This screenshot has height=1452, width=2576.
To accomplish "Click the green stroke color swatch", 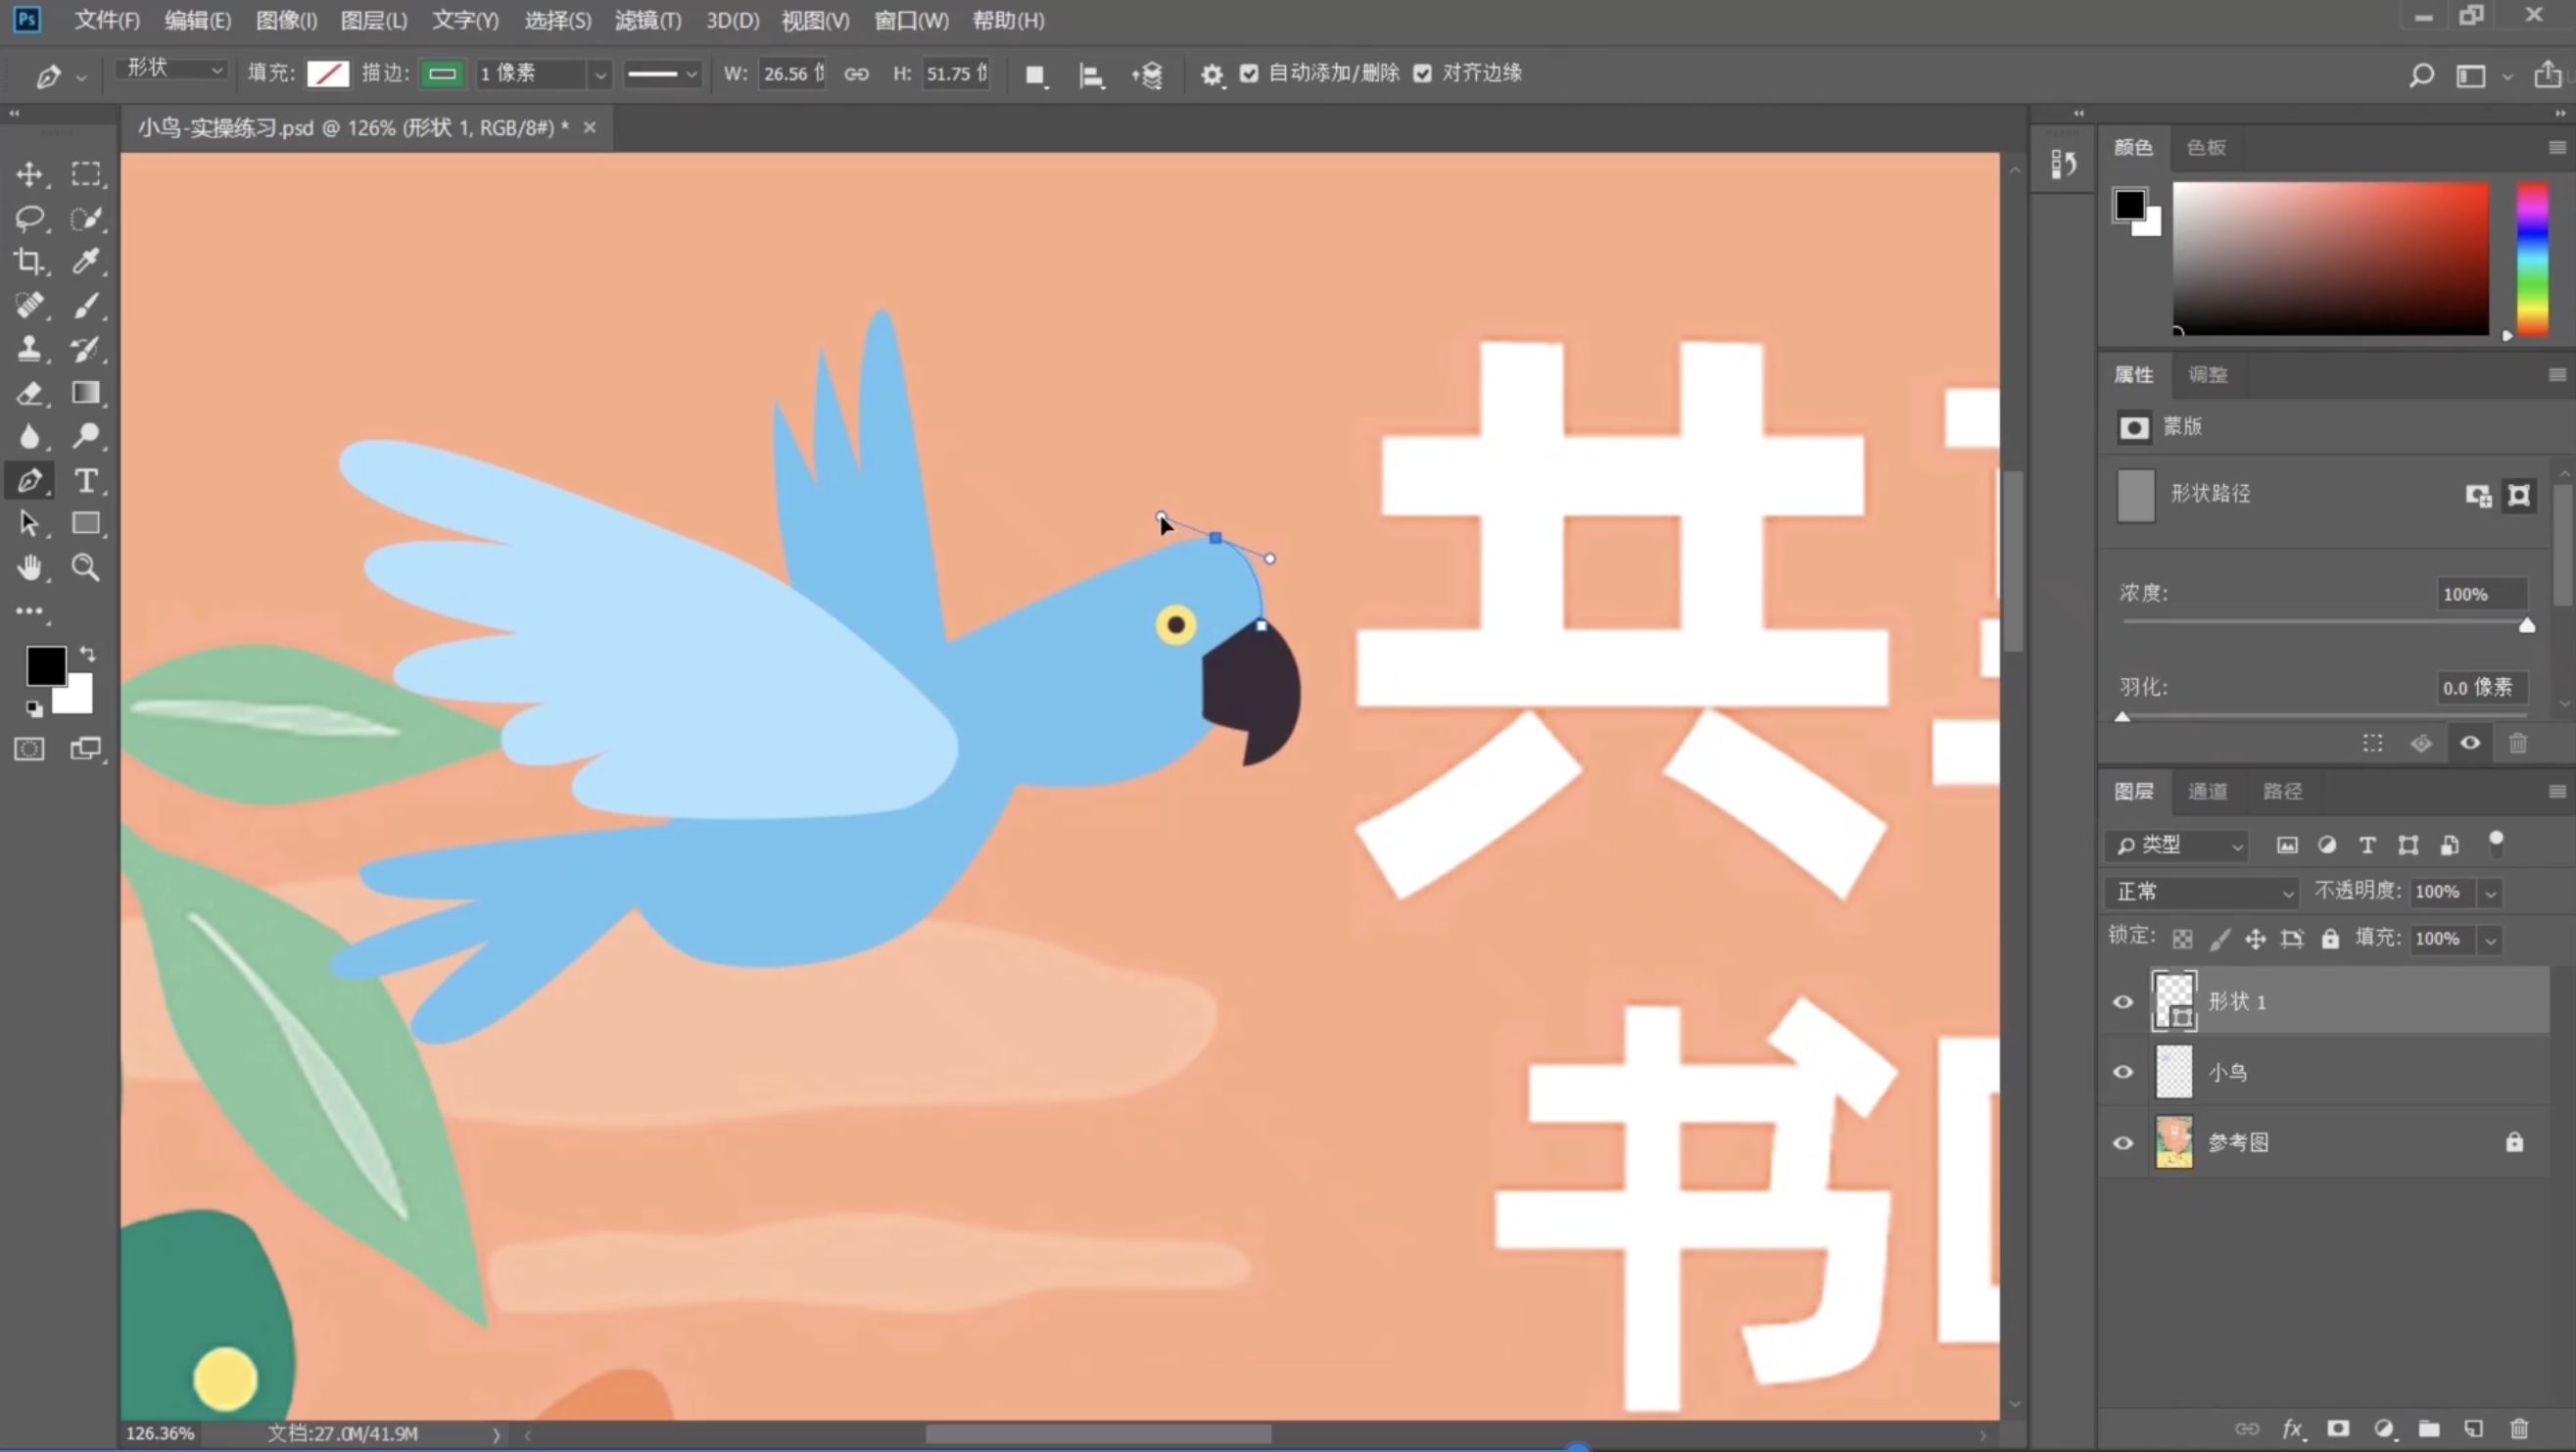I will [442, 74].
